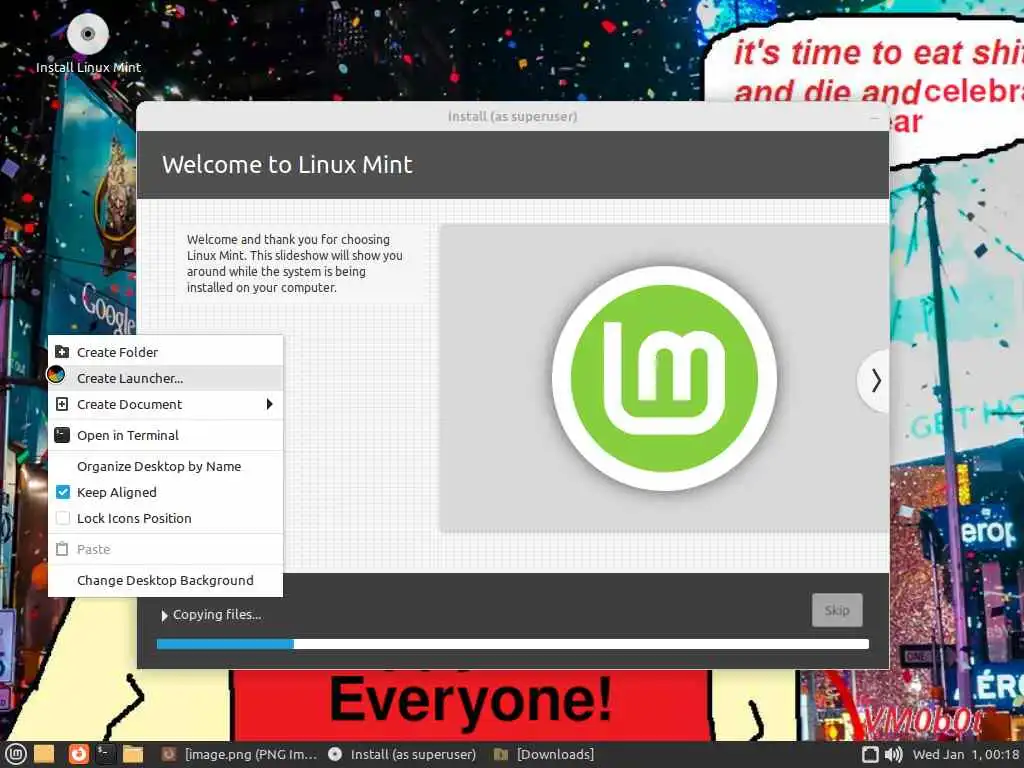Screen dimensions: 1024x768
Task: Click the Create Document plus icon
Action: 62,404
